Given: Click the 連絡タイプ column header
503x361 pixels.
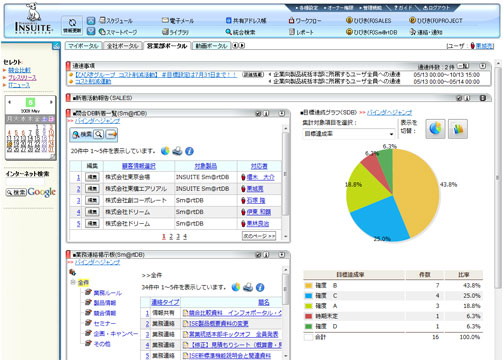Looking at the screenshot, I should tap(165, 302).
